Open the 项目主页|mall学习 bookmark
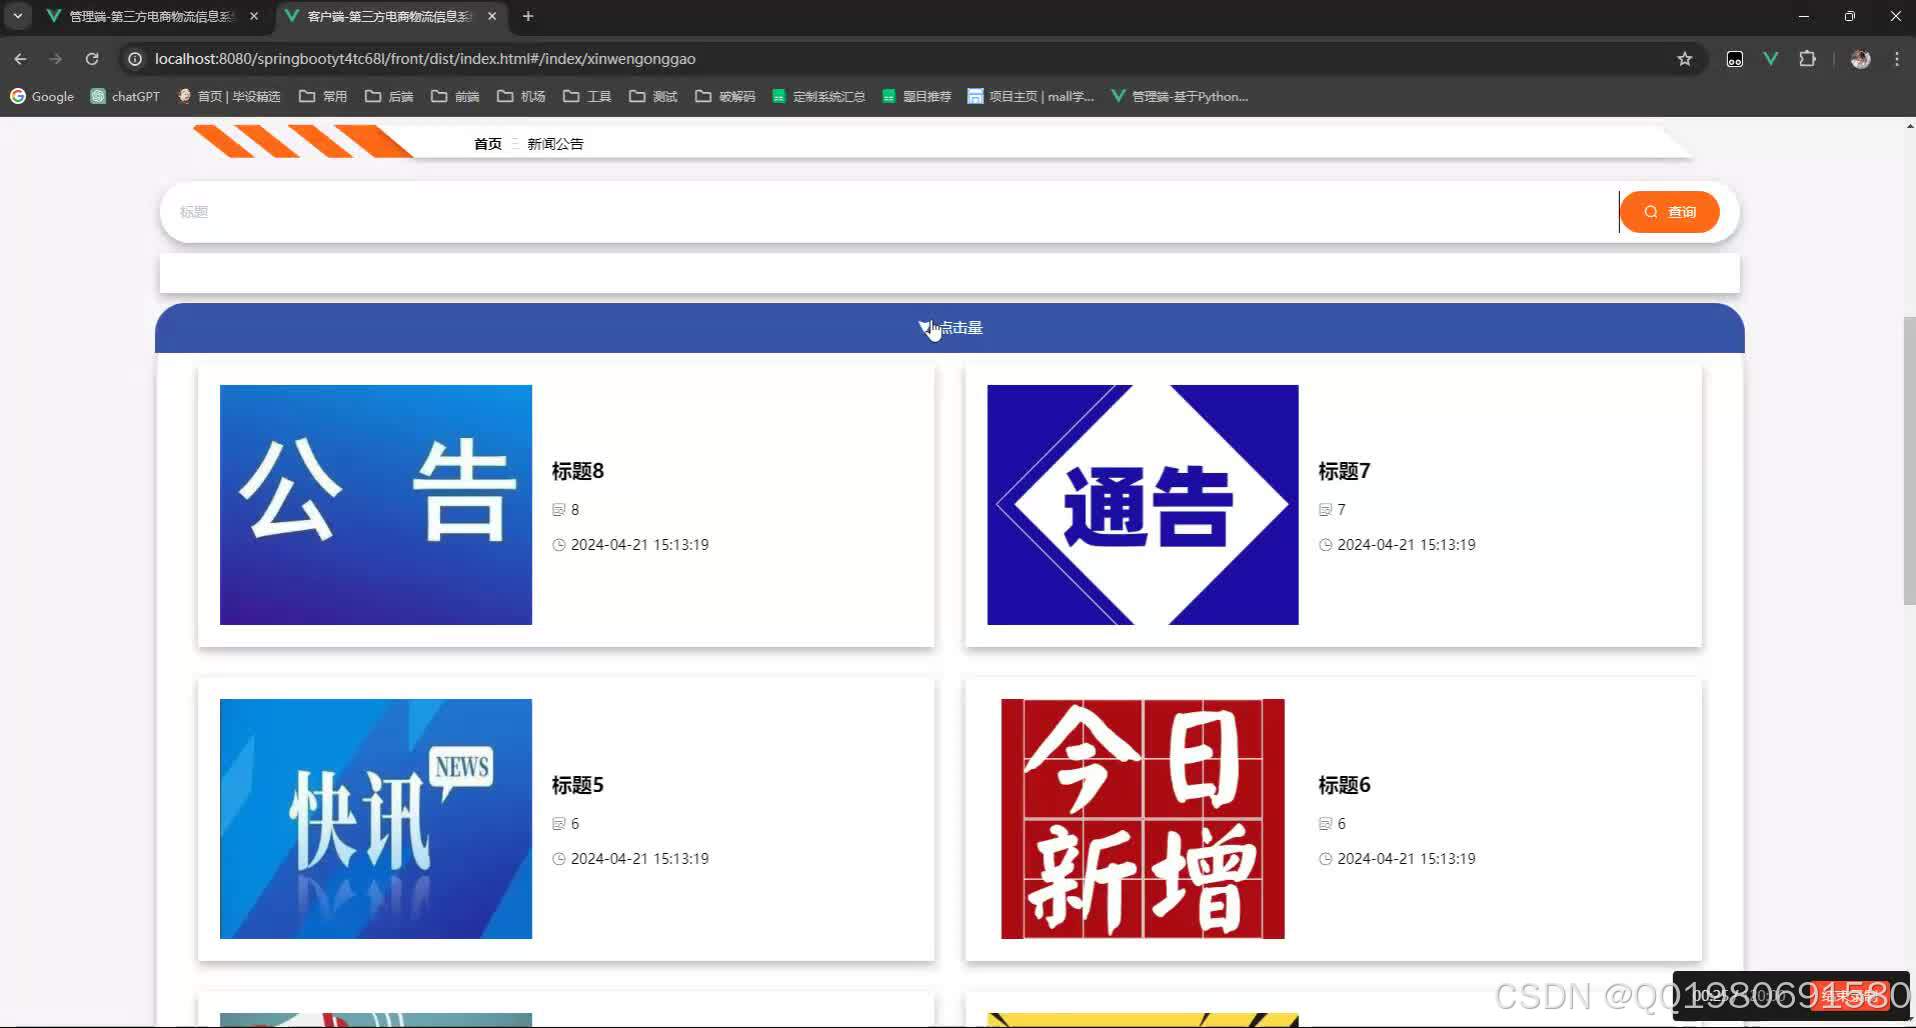 coord(1030,96)
